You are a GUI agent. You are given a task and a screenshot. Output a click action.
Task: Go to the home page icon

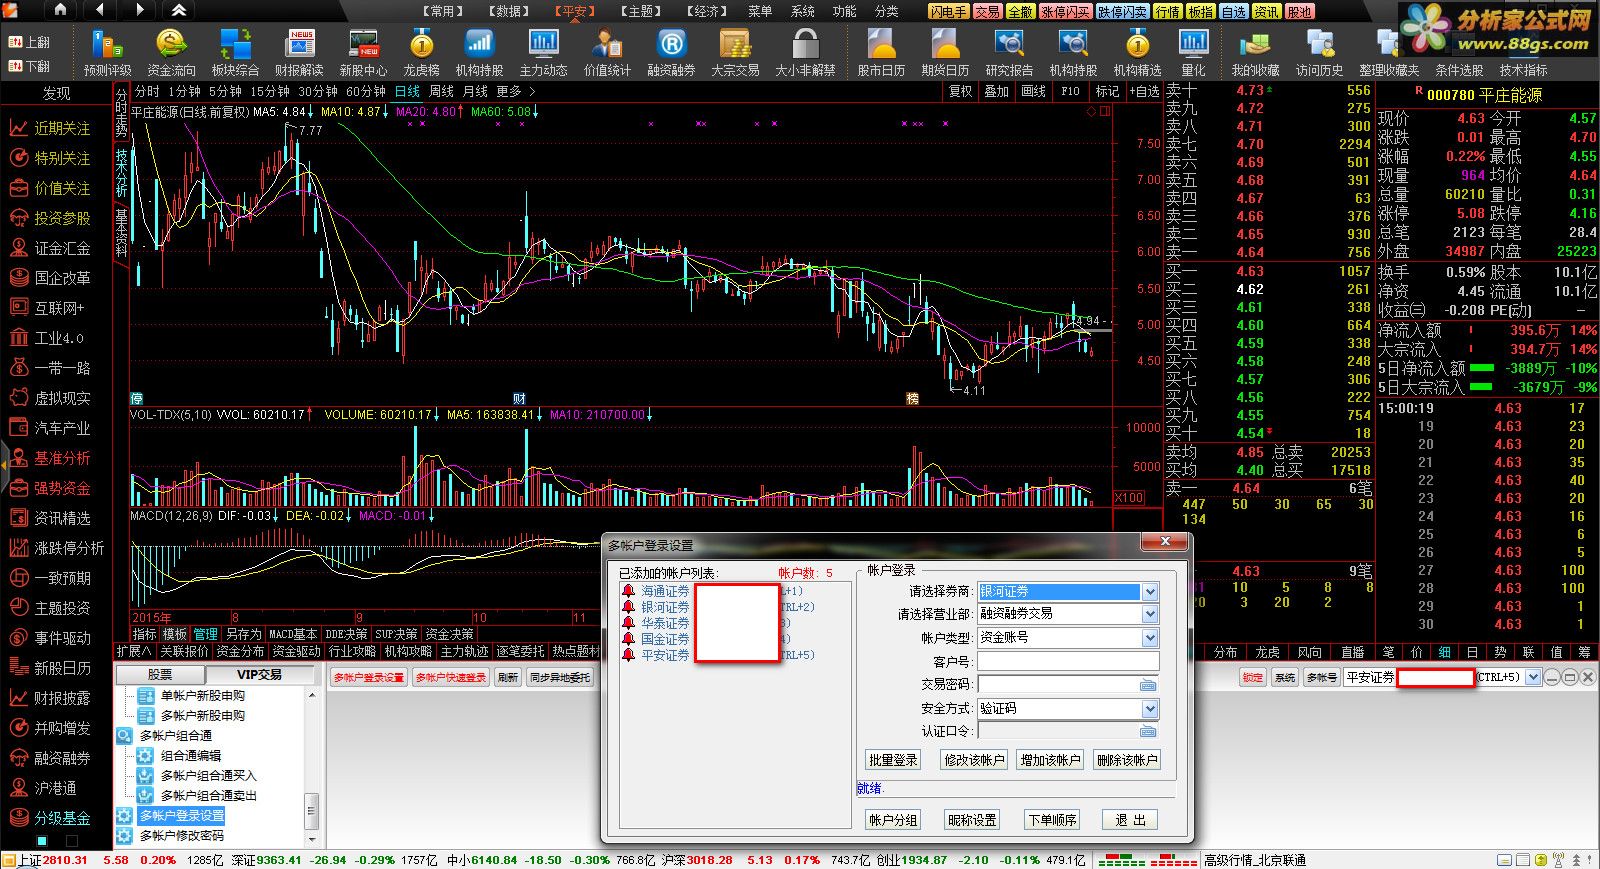(60, 10)
